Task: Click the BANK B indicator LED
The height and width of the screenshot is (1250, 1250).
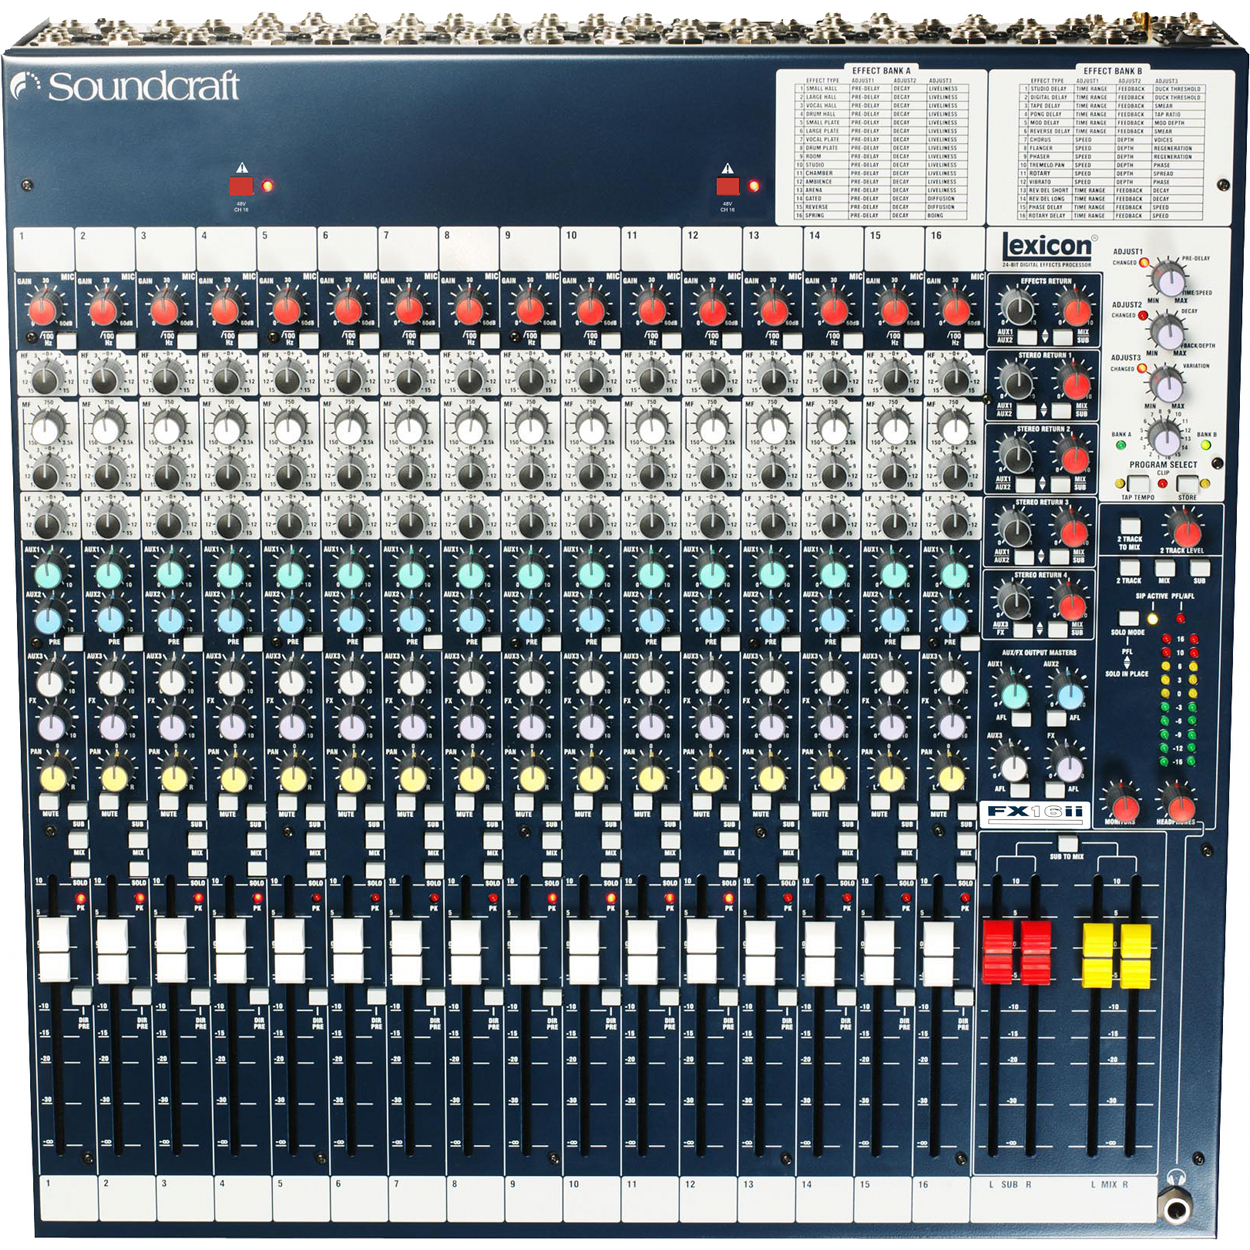Action: [x=1207, y=445]
